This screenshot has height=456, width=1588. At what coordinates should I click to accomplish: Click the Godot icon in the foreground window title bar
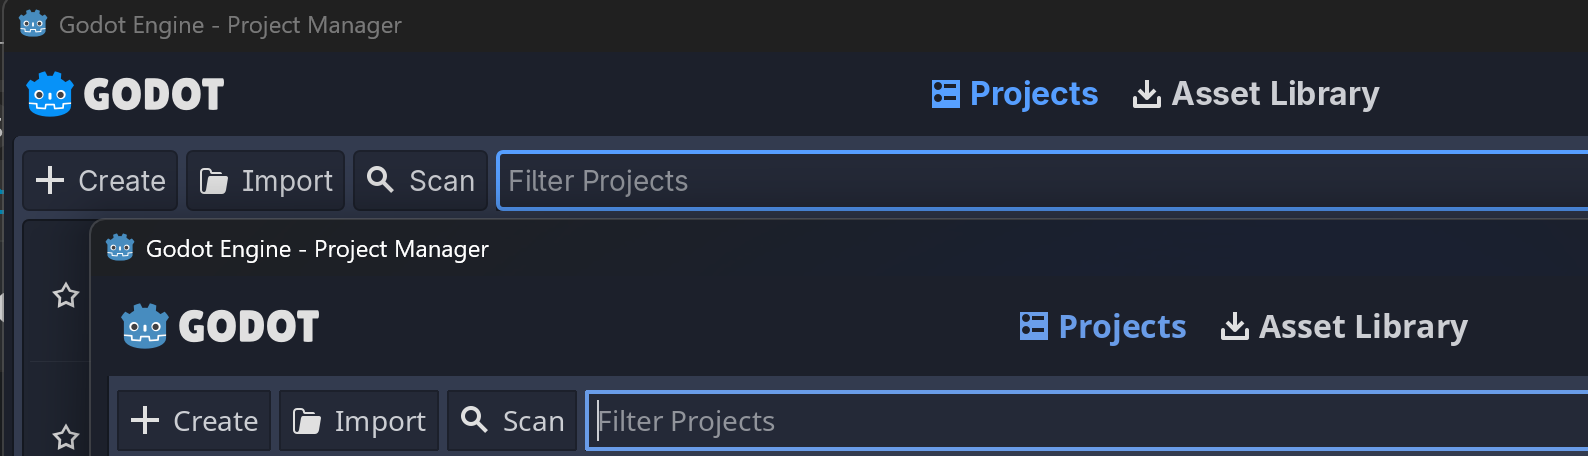coord(120,248)
